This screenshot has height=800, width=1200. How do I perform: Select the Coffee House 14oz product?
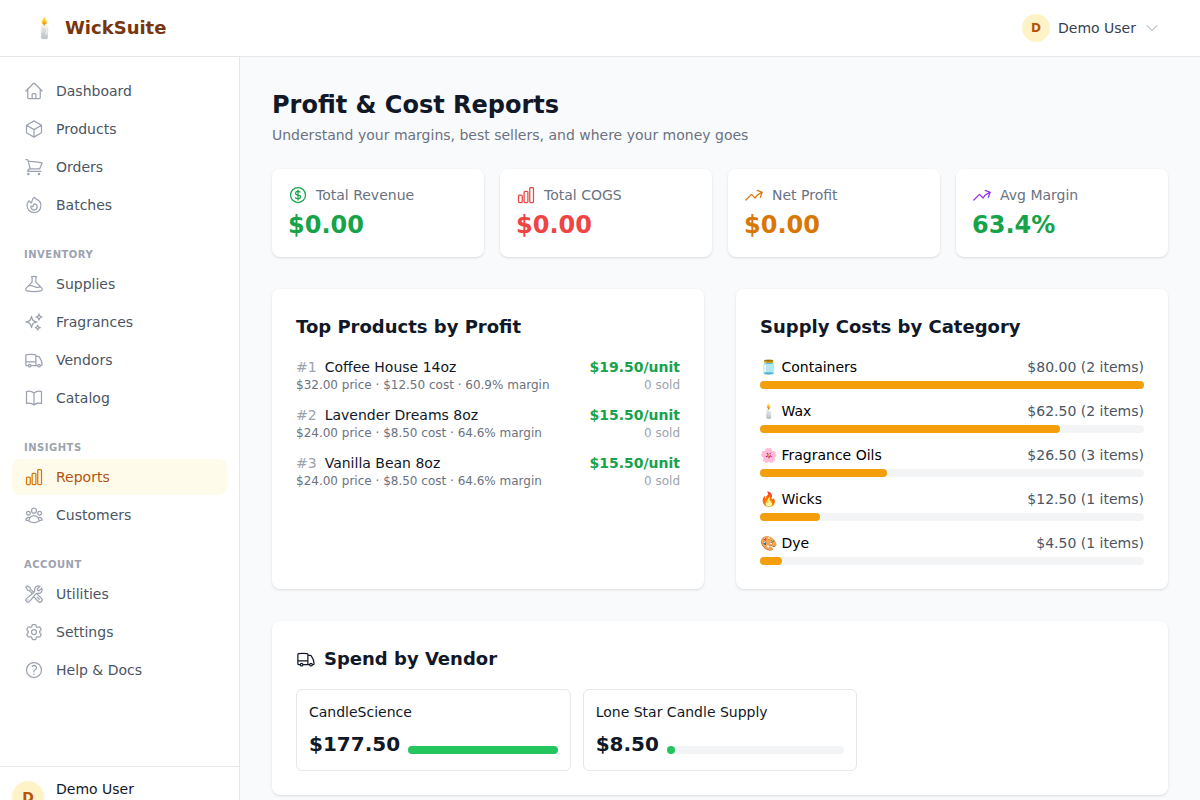click(x=390, y=367)
